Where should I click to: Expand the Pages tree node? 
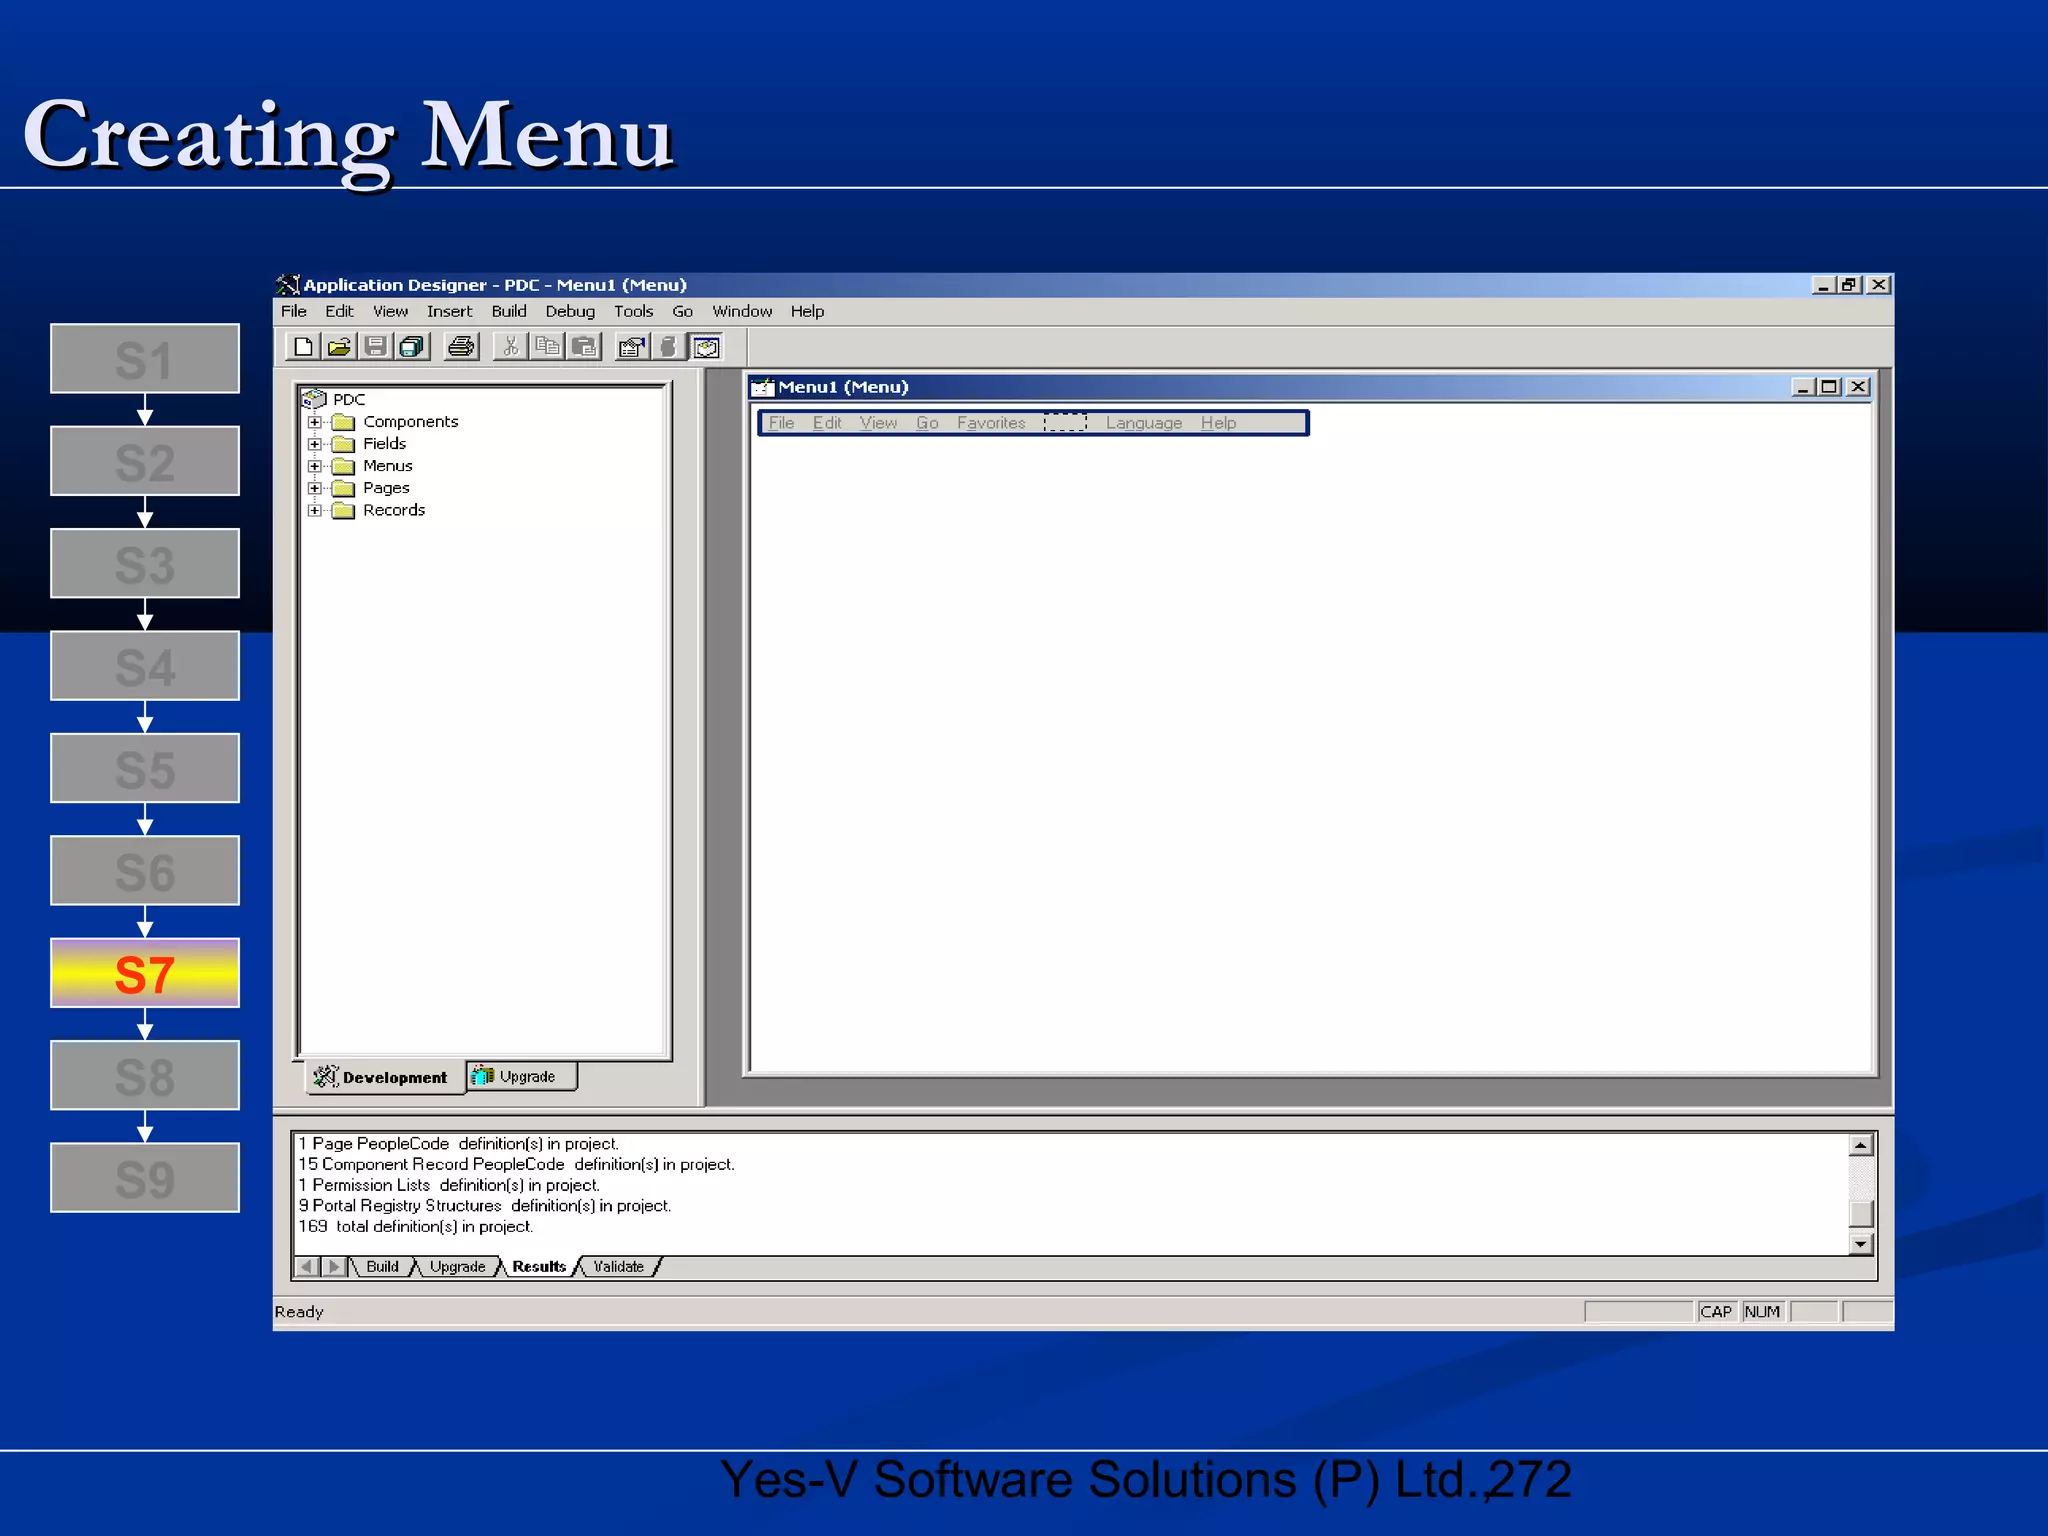click(x=314, y=488)
